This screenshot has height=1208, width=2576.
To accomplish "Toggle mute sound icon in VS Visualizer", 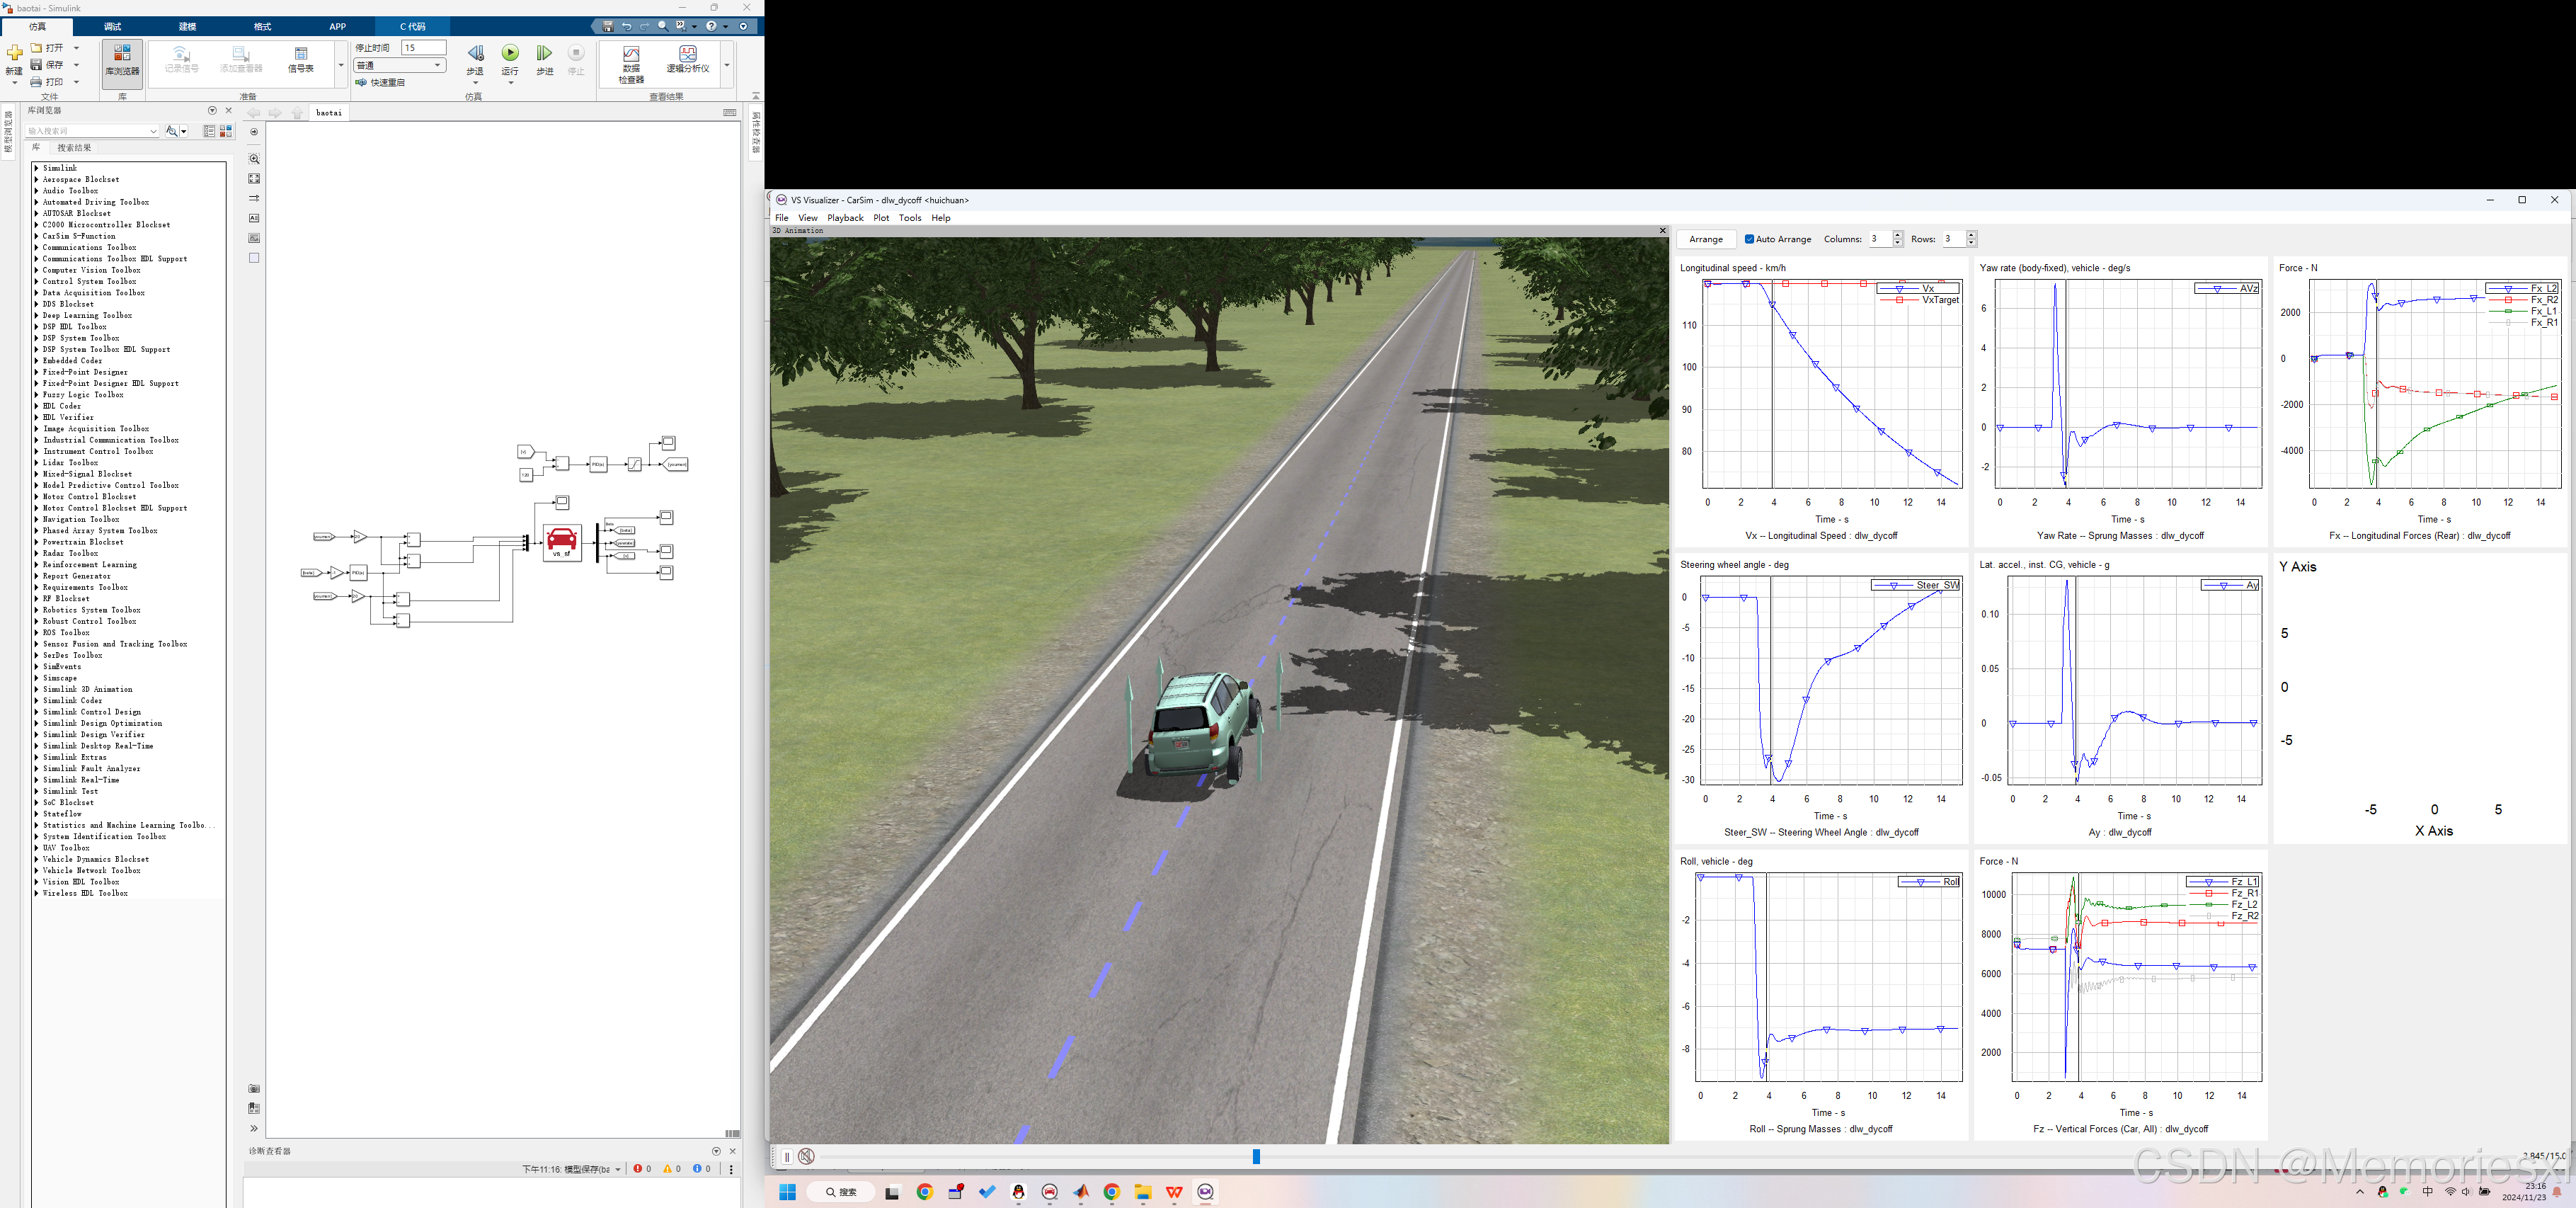I will 806,1157.
